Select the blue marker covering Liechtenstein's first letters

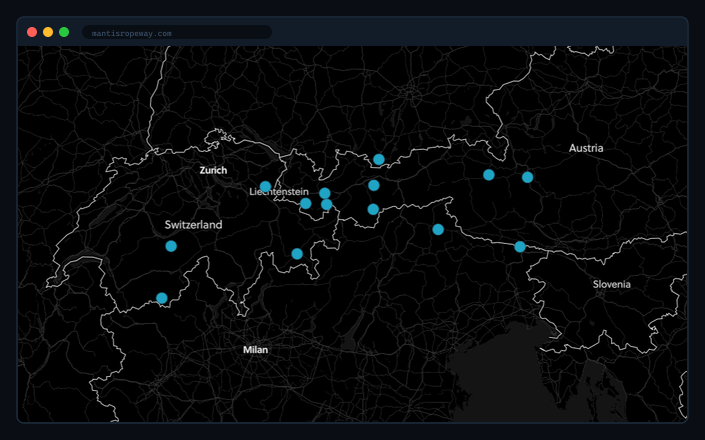point(265,187)
